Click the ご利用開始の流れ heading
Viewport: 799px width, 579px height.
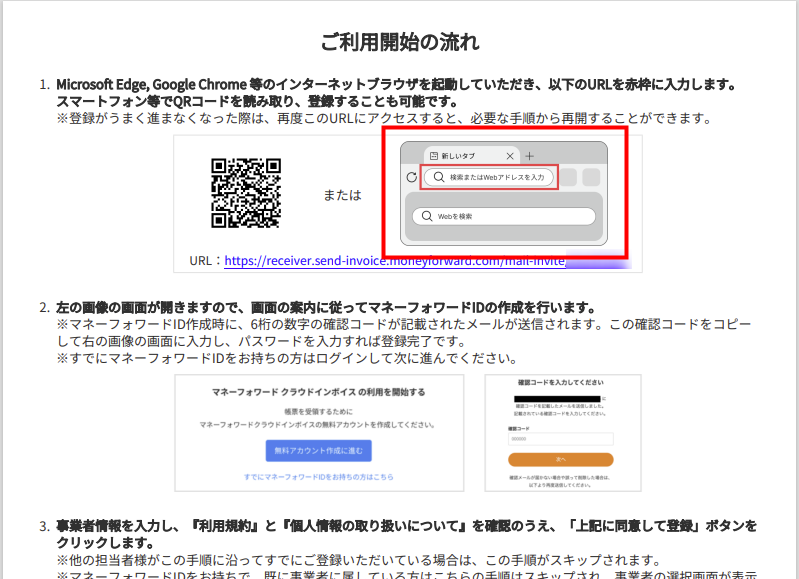click(x=399, y=42)
